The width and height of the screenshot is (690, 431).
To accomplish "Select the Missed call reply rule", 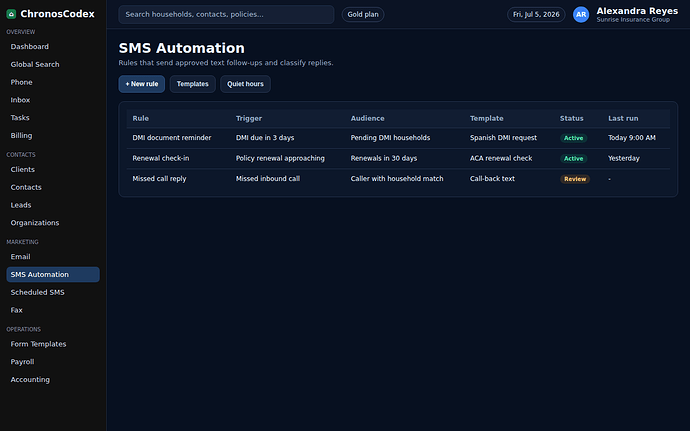I will point(159,179).
